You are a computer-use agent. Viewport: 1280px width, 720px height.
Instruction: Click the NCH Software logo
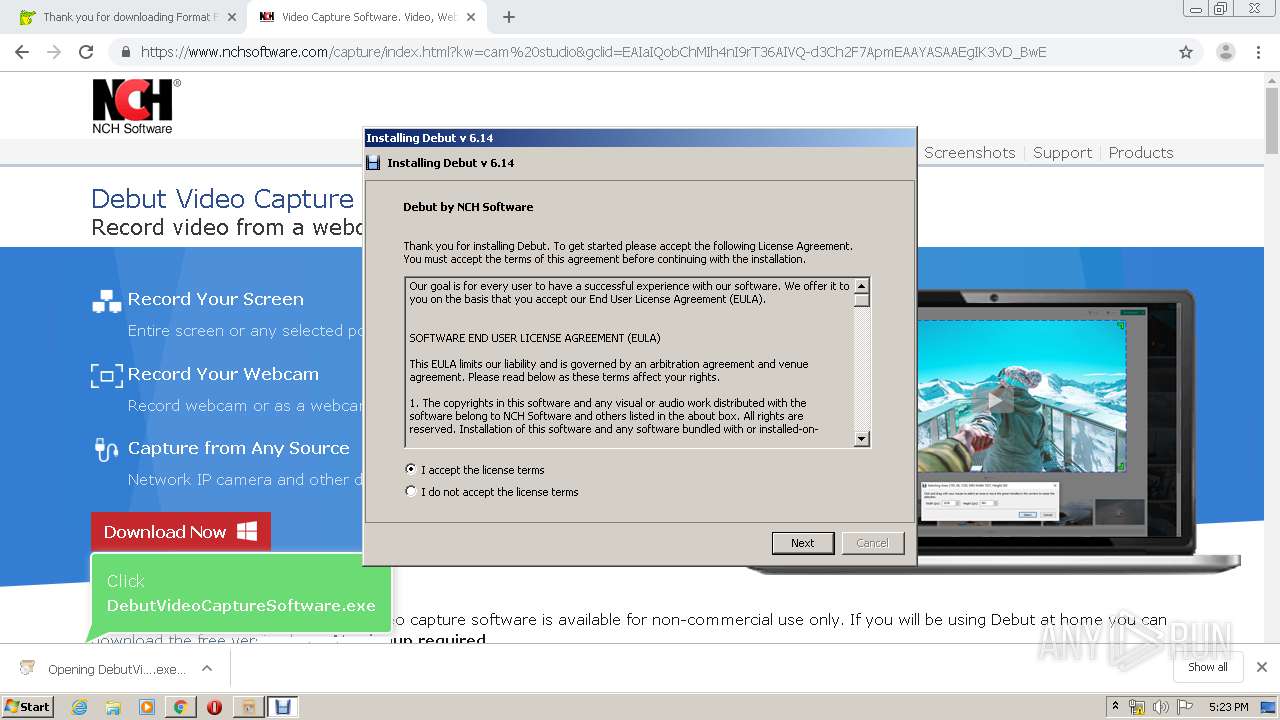(x=136, y=106)
